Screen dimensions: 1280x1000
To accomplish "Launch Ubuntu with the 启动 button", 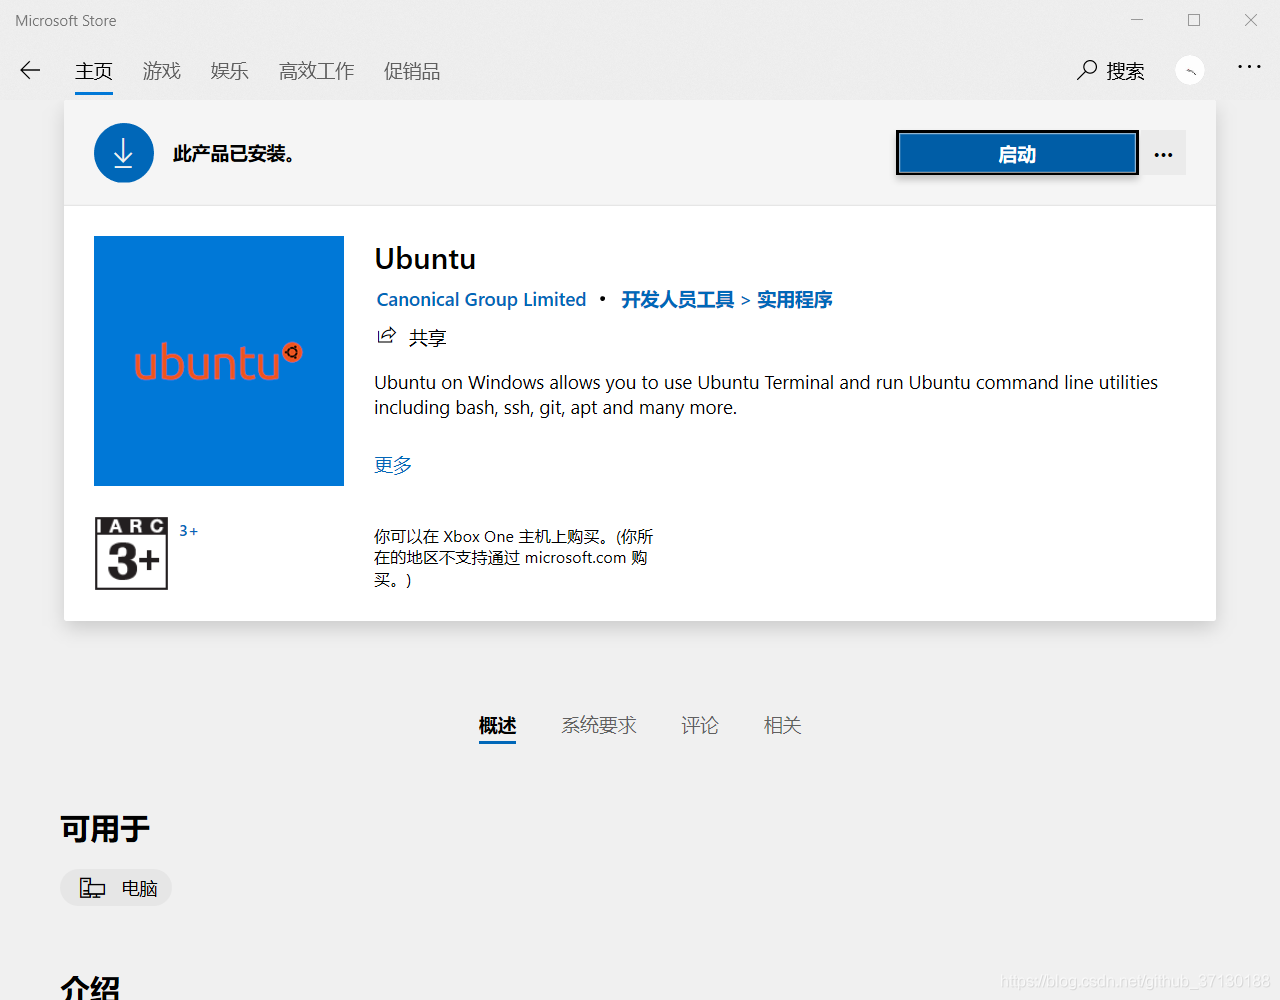I will click(x=1017, y=153).
